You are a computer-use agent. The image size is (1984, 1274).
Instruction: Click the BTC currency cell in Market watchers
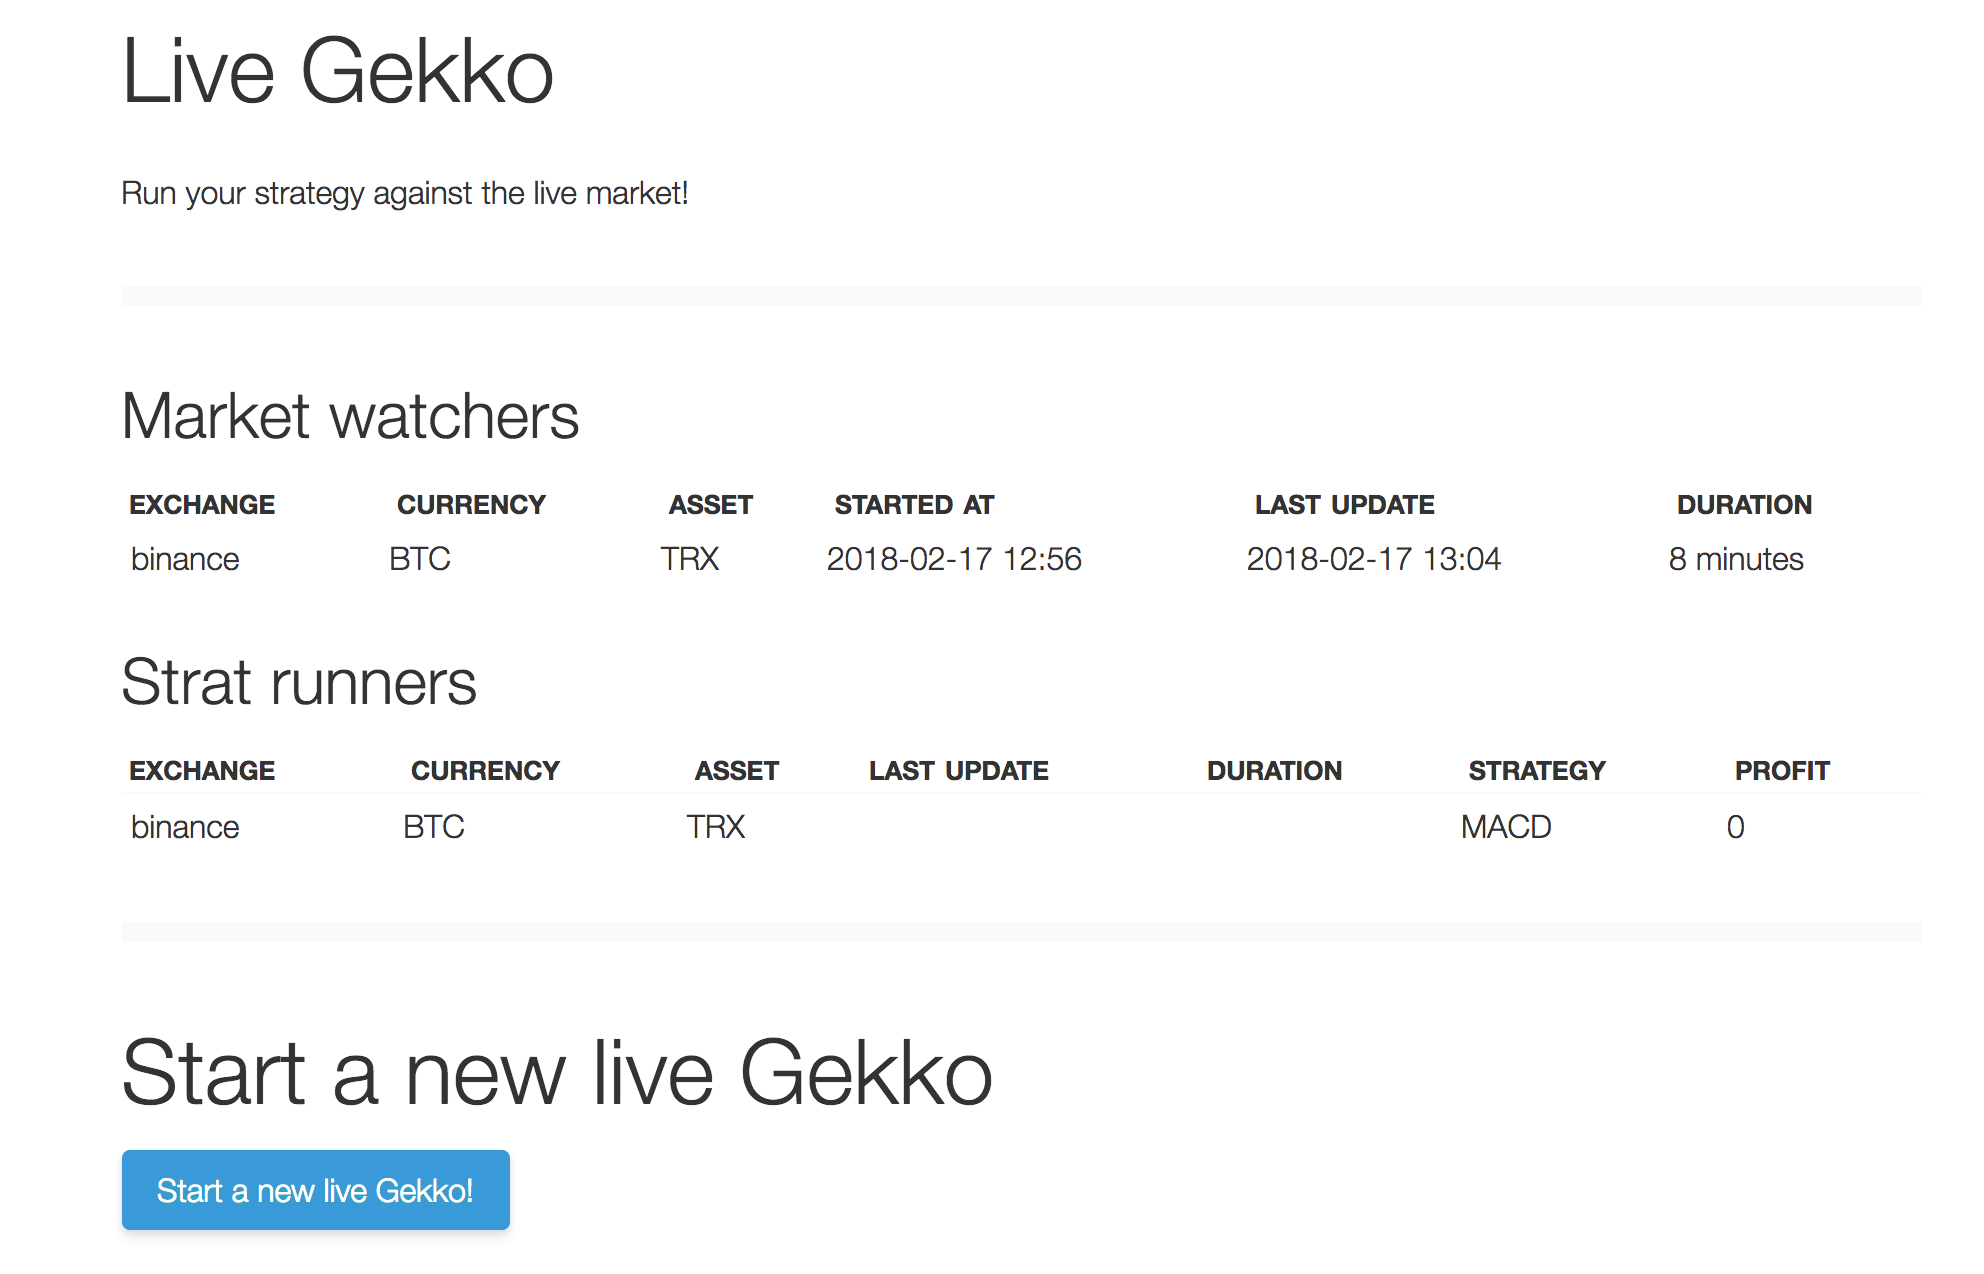pyautogui.click(x=419, y=559)
